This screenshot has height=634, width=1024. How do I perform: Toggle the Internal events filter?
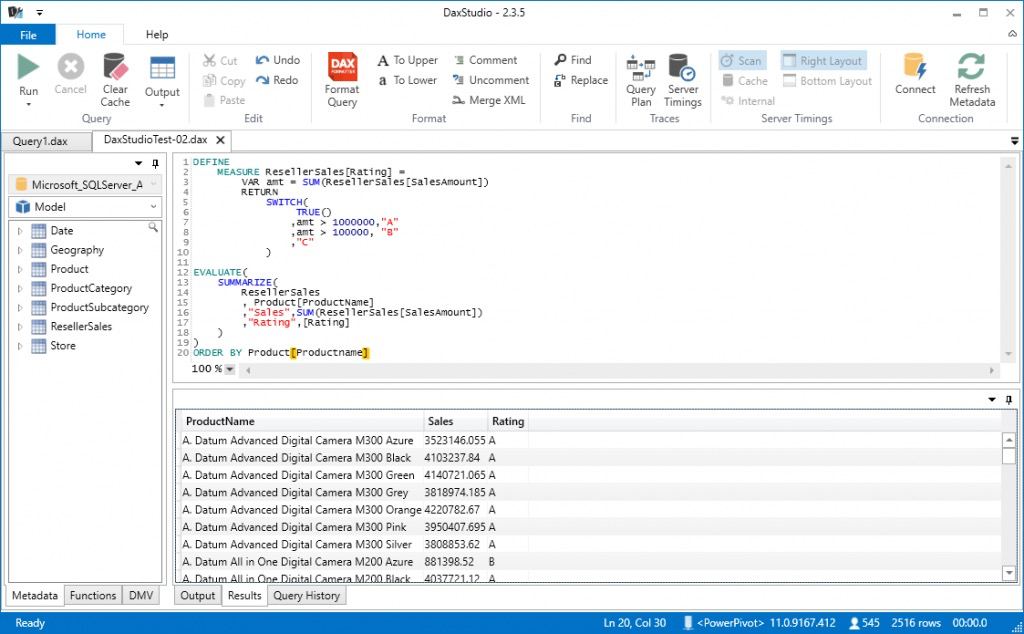click(748, 101)
